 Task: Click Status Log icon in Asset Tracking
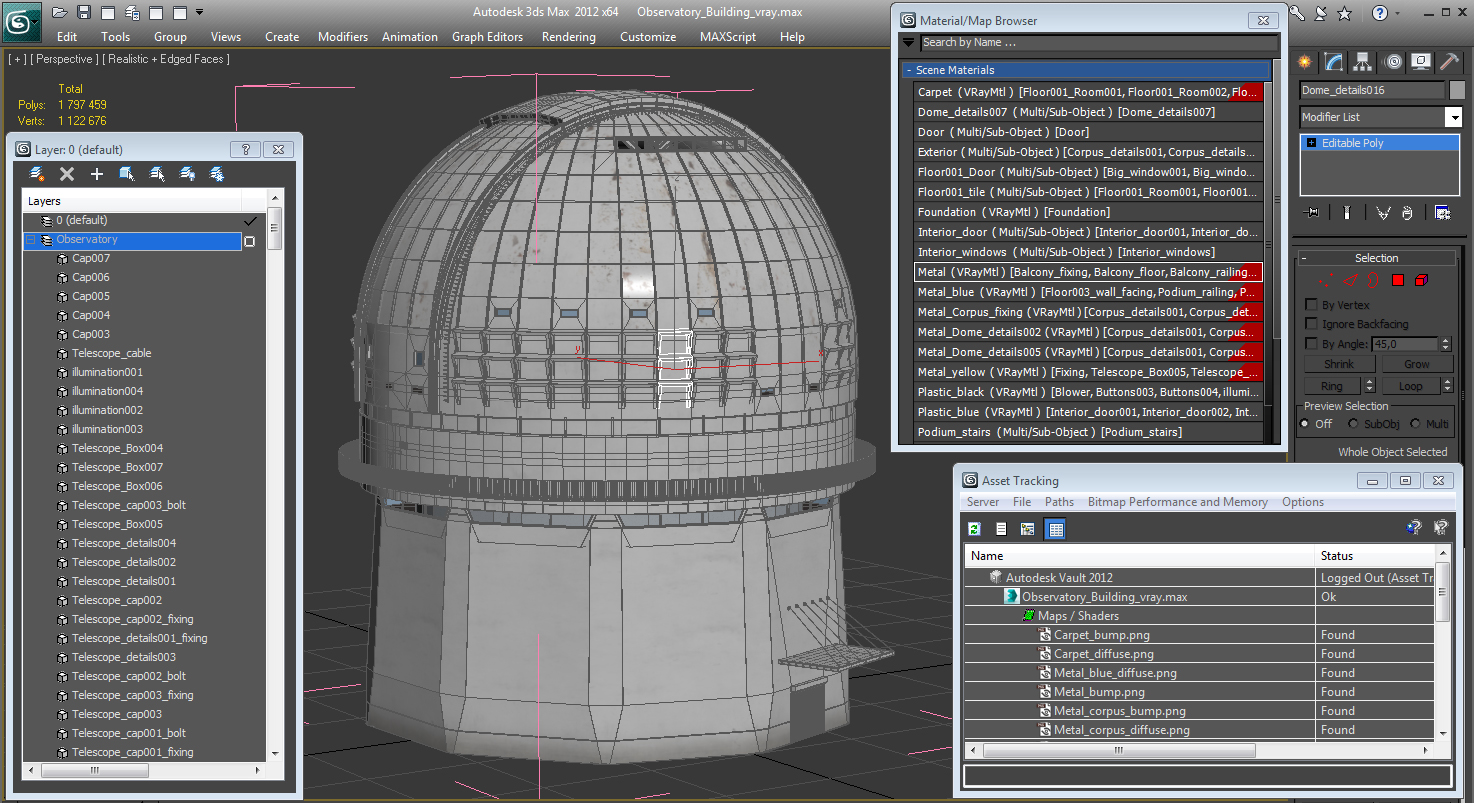1001,529
